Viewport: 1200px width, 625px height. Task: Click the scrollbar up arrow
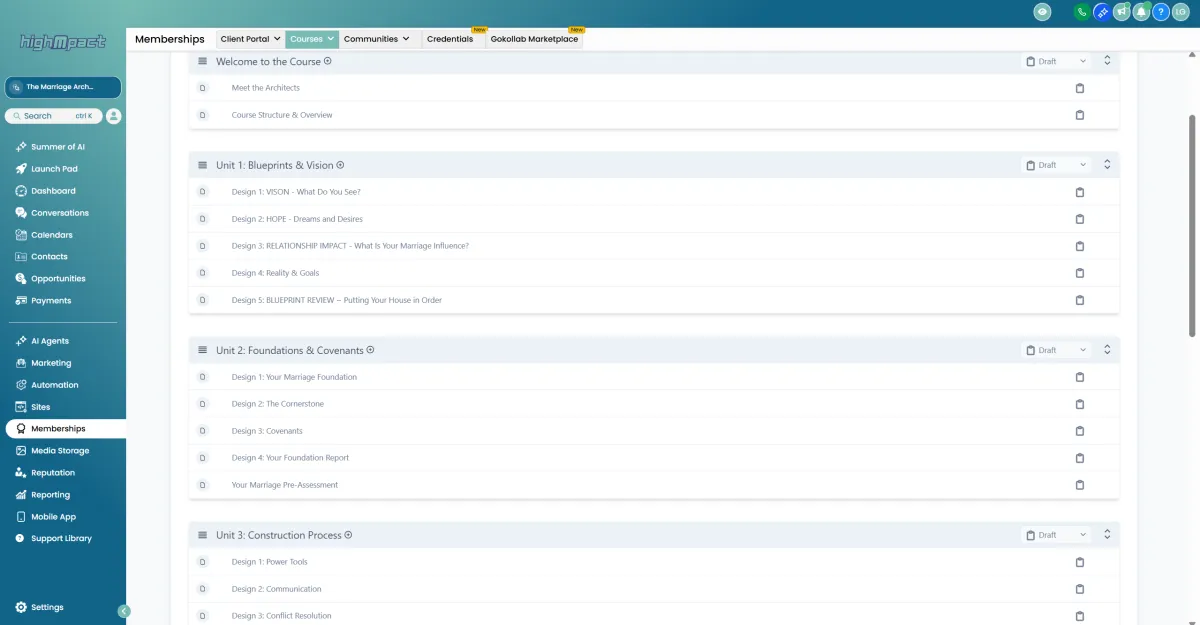[x=1191, y=56]
